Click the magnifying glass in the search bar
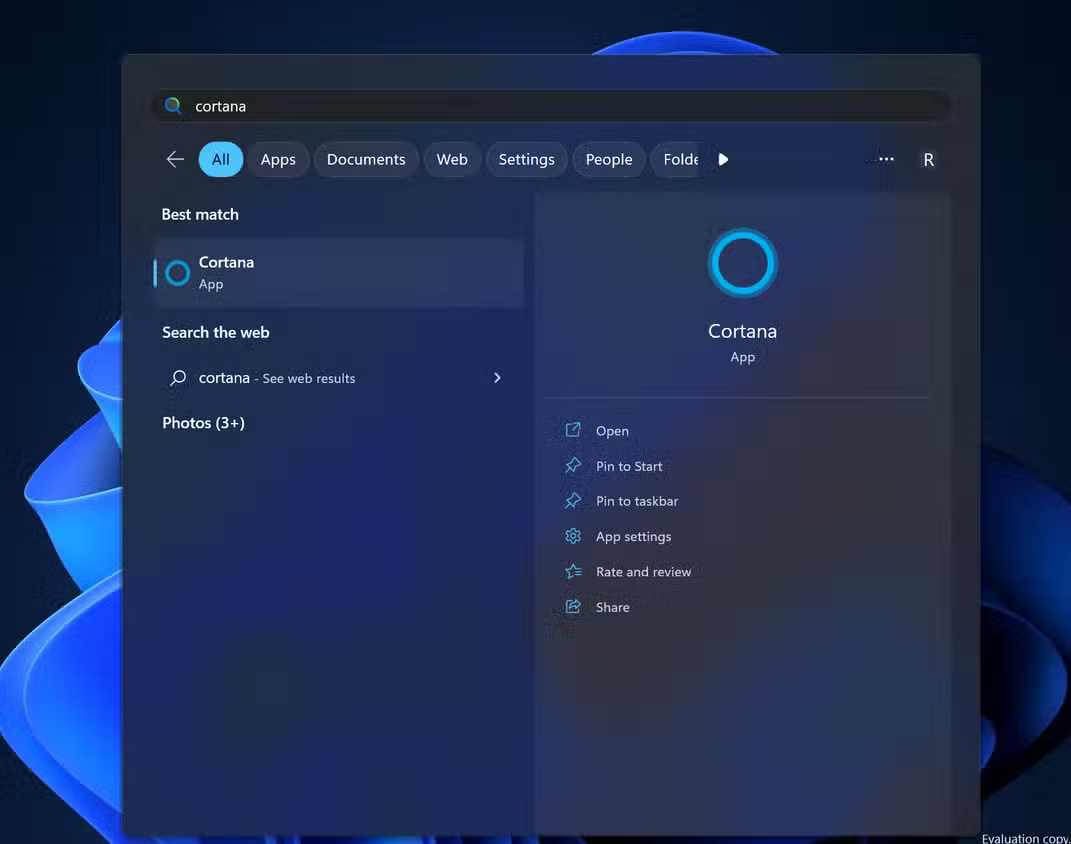The width and height of the screenshot is (1071, 844). 172,105
